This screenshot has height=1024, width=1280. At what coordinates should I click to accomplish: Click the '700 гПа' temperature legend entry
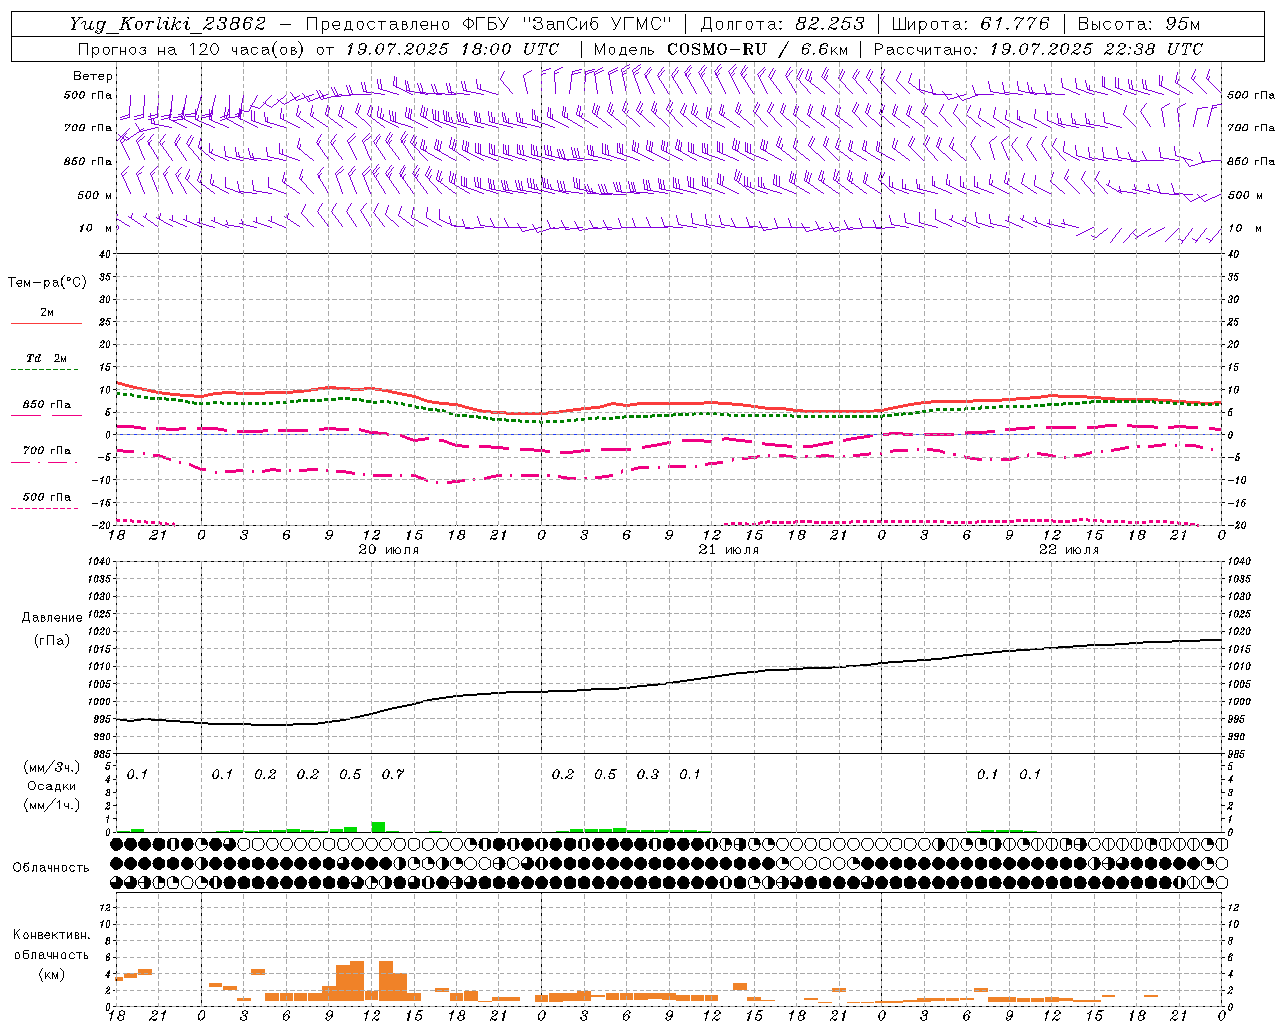(x=46, y=451)
